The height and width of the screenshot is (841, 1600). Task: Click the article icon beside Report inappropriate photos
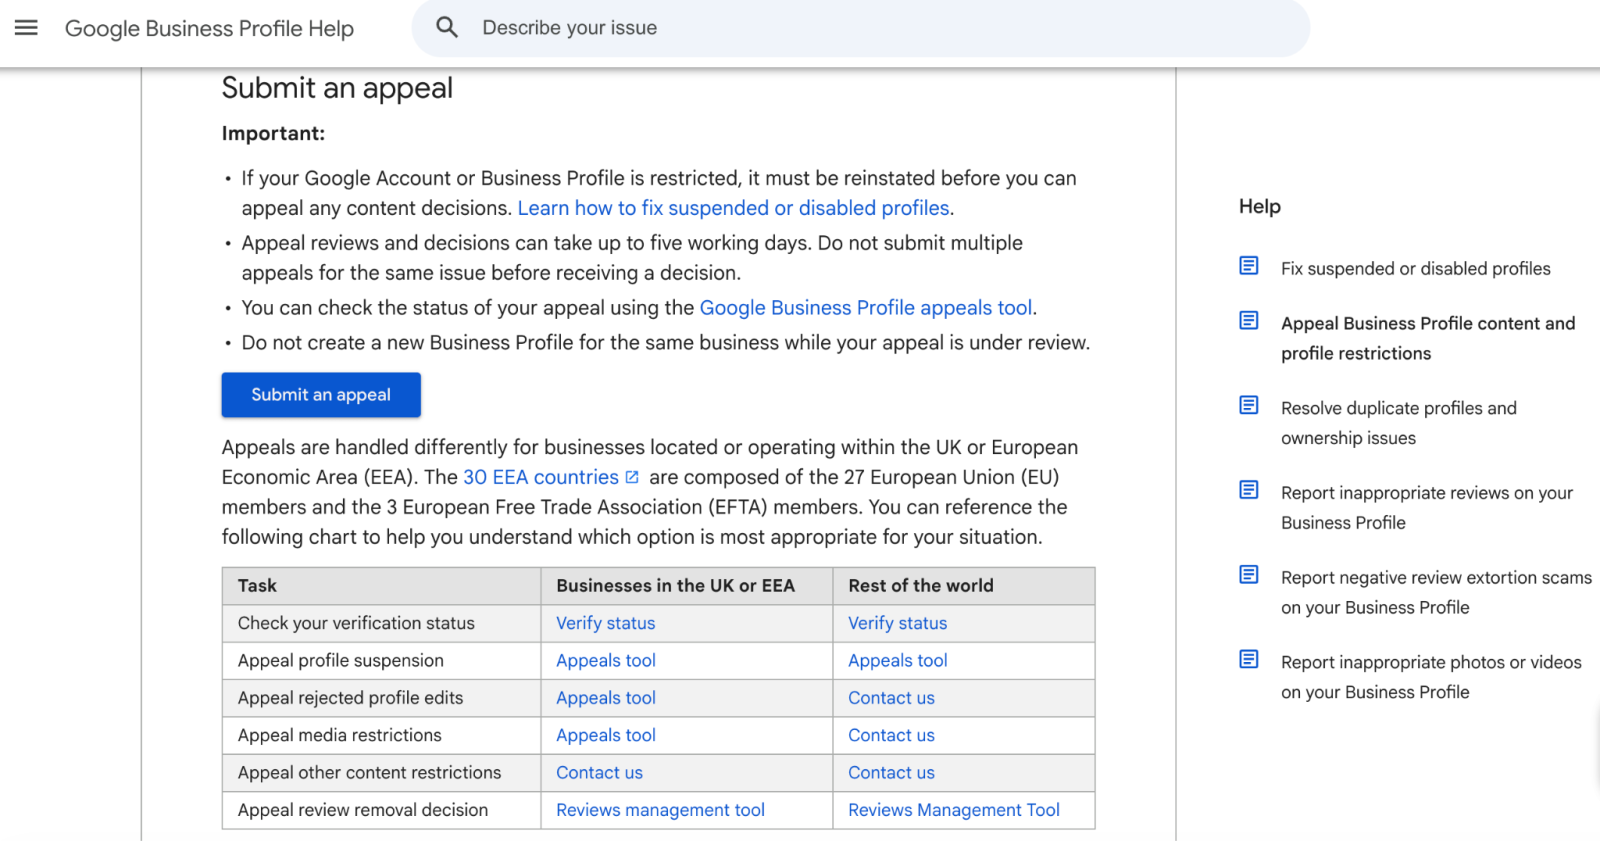tap(1249, 659)
